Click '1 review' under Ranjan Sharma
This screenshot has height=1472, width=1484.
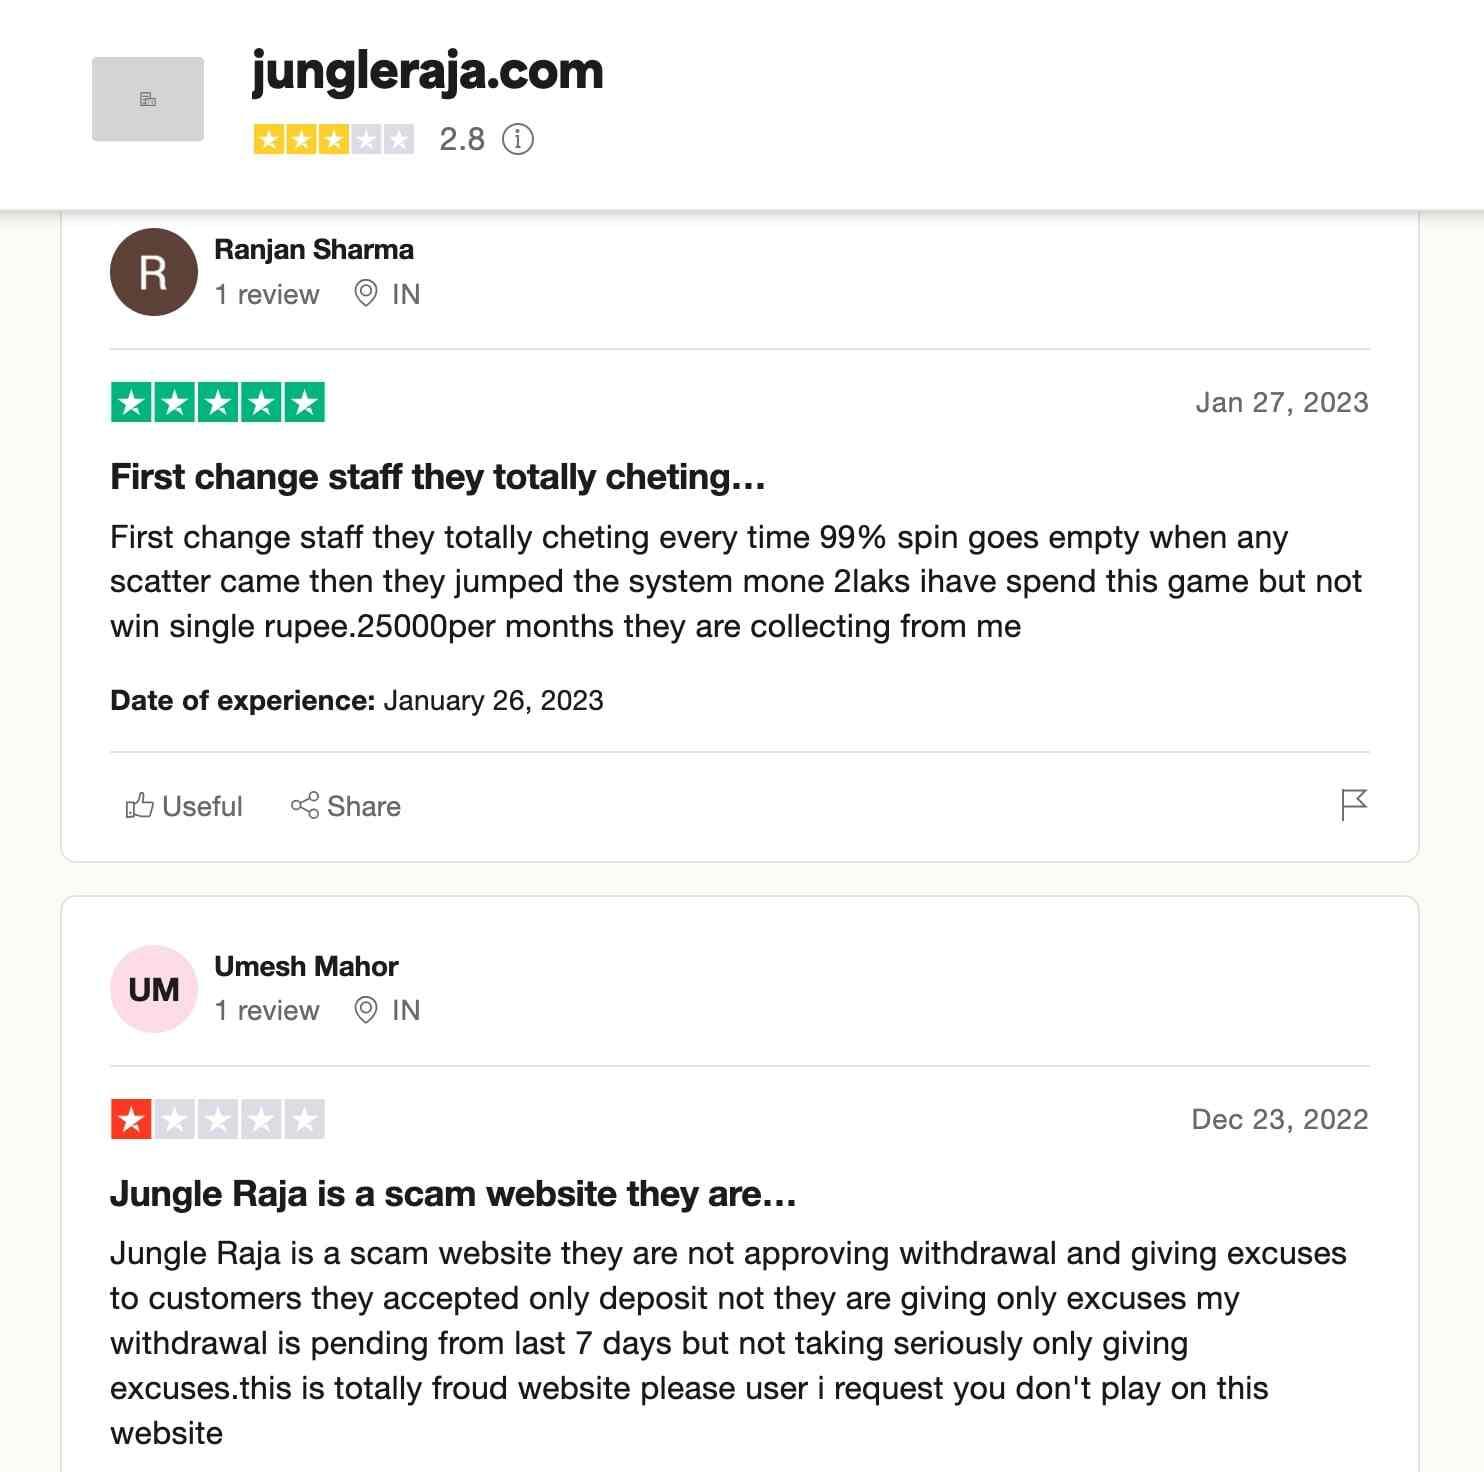(267, 294)
